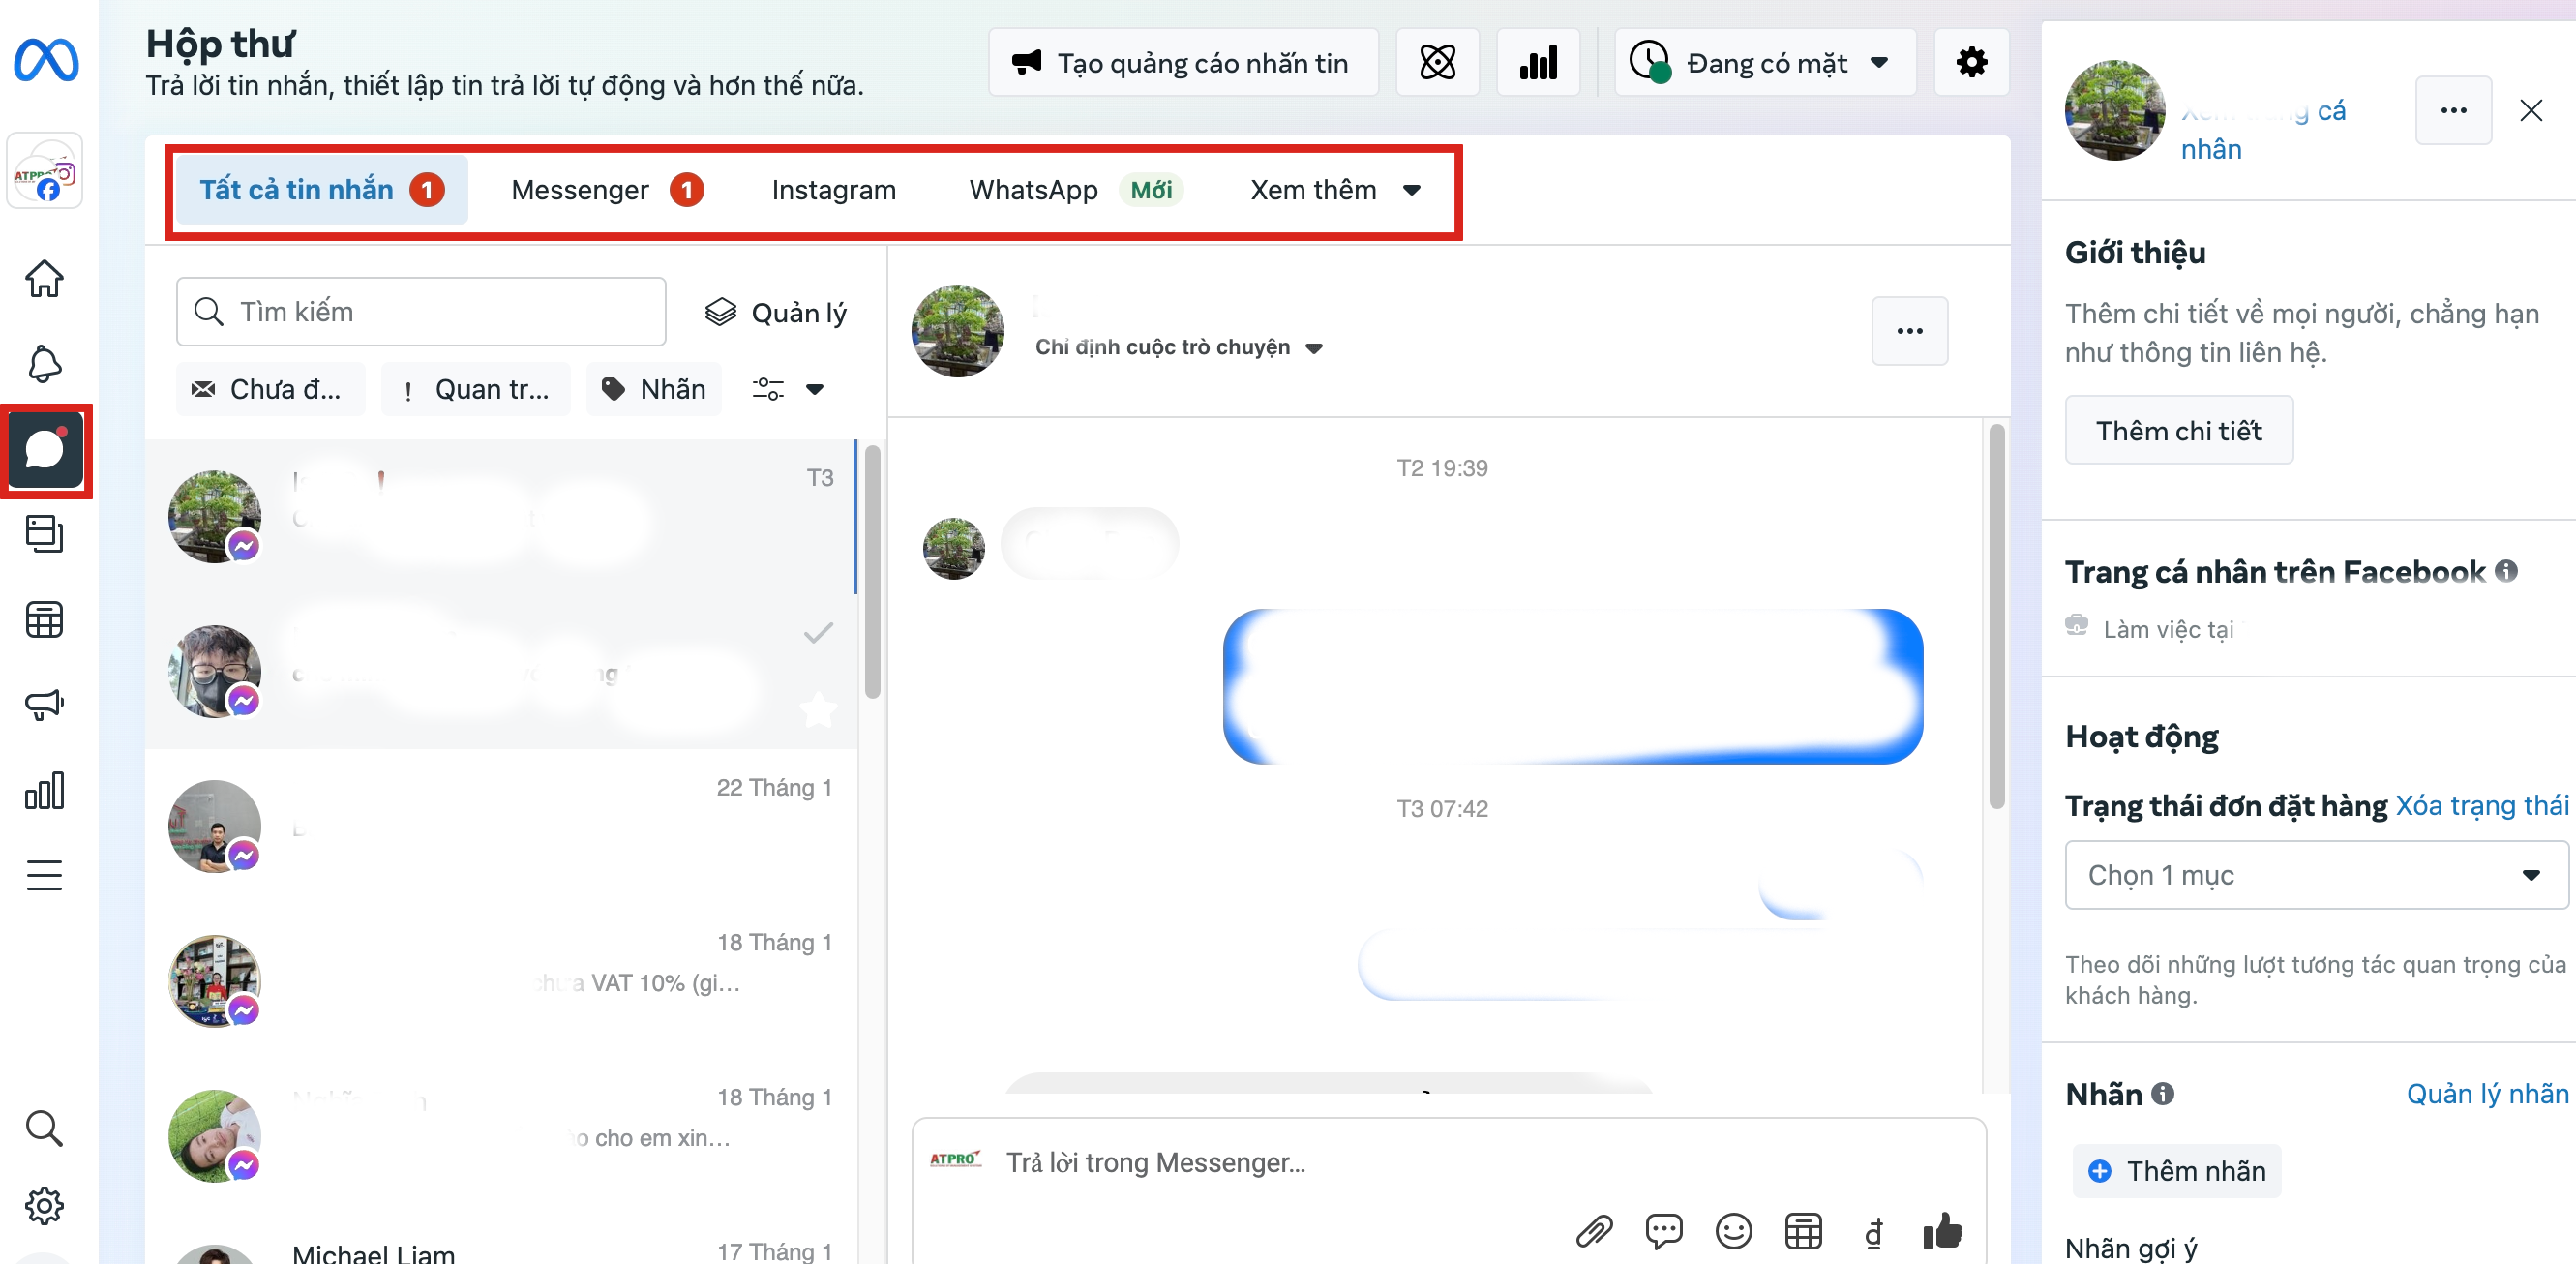Image resolution: width=2576 pixels, height=1264 pixels.
Task: Click the contact avatar in the chat header
Action: click(957, 331)
